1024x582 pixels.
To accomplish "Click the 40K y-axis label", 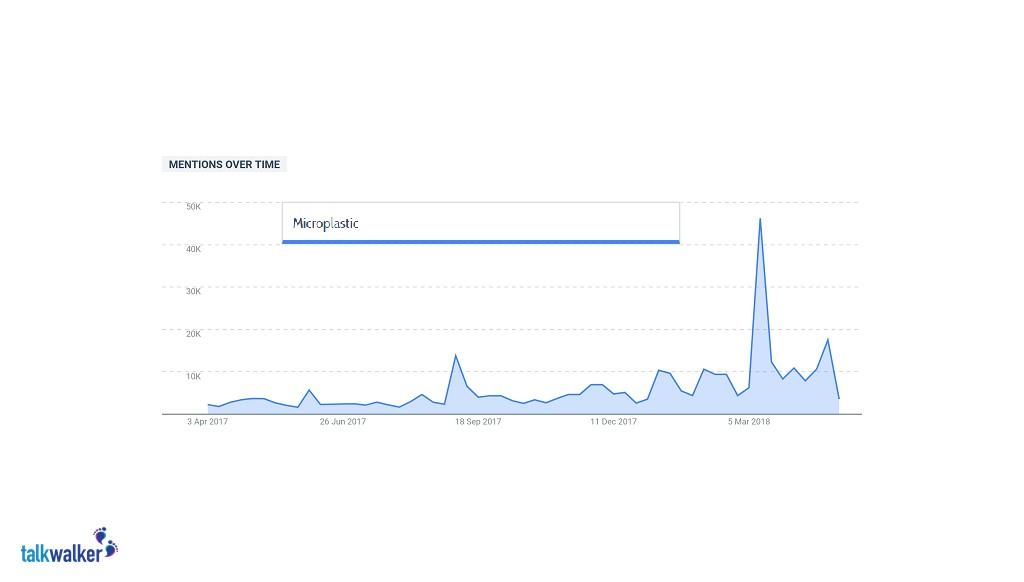I will pos(193,249).
